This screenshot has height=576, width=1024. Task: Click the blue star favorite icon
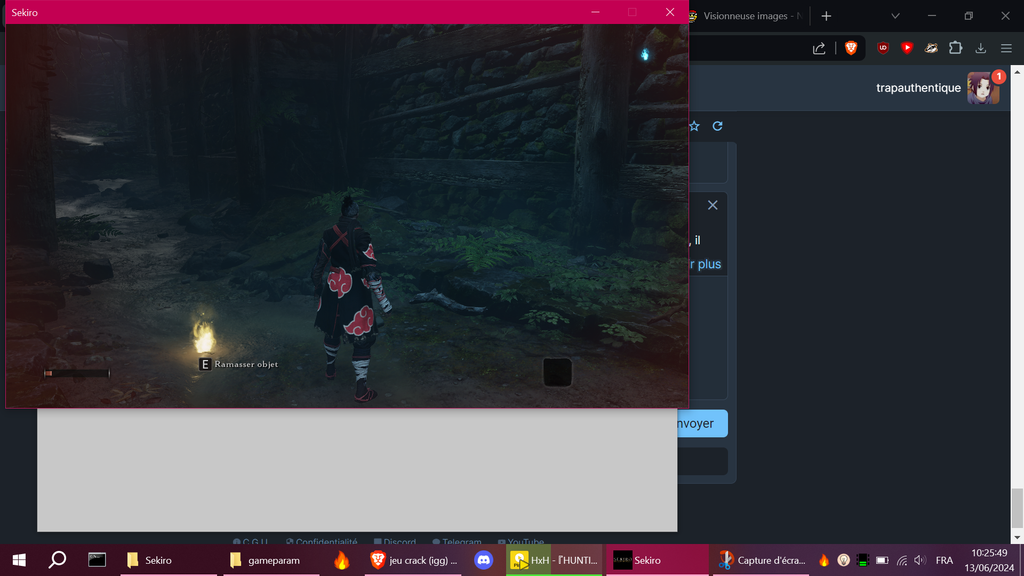[x=694, y=126]
